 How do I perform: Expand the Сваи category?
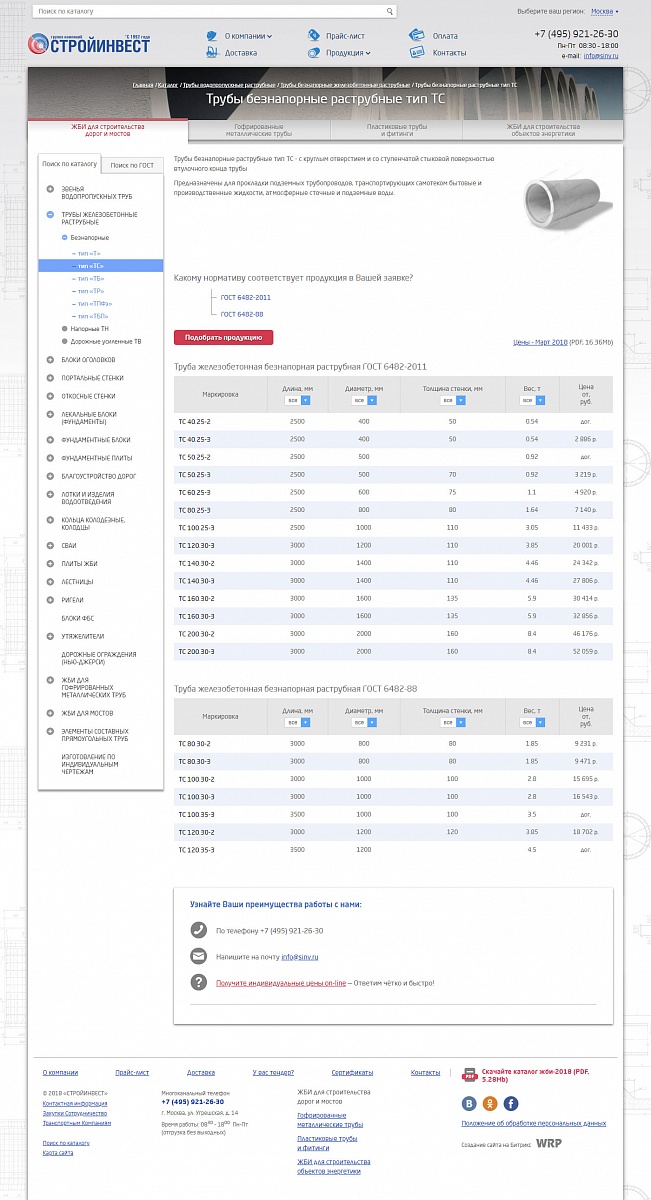pyautogui.click(x=50, y=545)
